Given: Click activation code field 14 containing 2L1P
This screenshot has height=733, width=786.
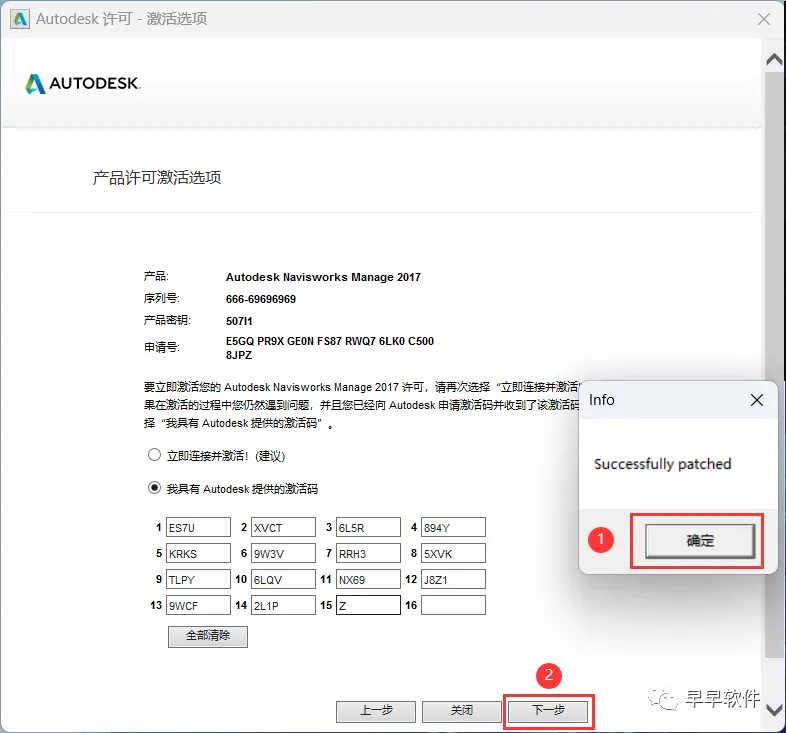Looking at the screenshot, I should click(283, 605).
